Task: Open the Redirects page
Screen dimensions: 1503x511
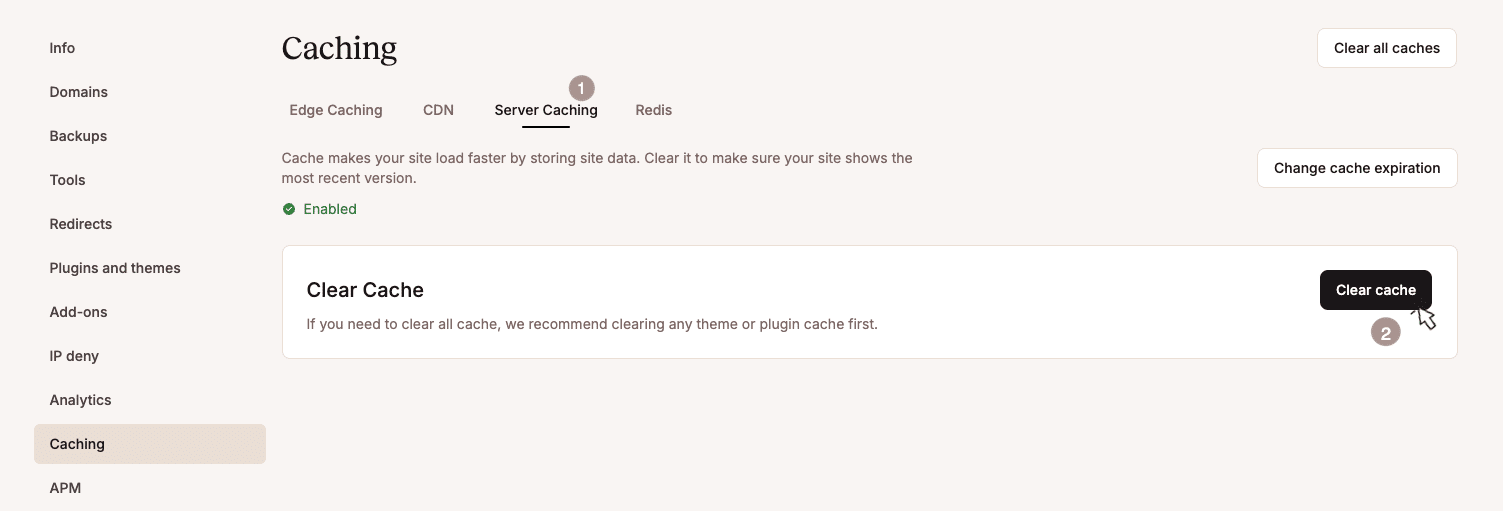Action: [80, 224]
